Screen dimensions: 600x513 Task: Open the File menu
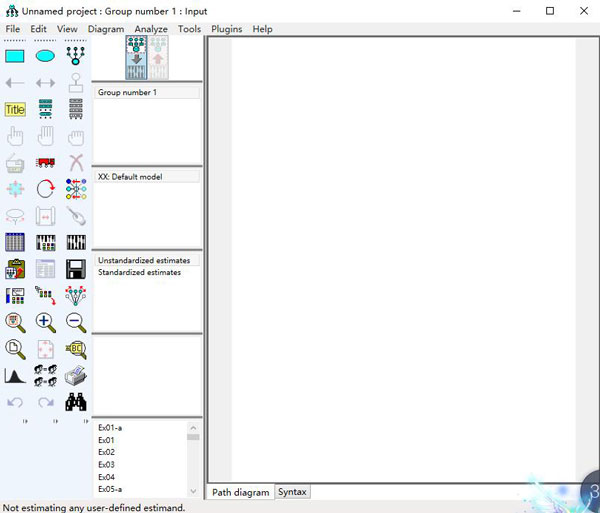pos(13,29)
